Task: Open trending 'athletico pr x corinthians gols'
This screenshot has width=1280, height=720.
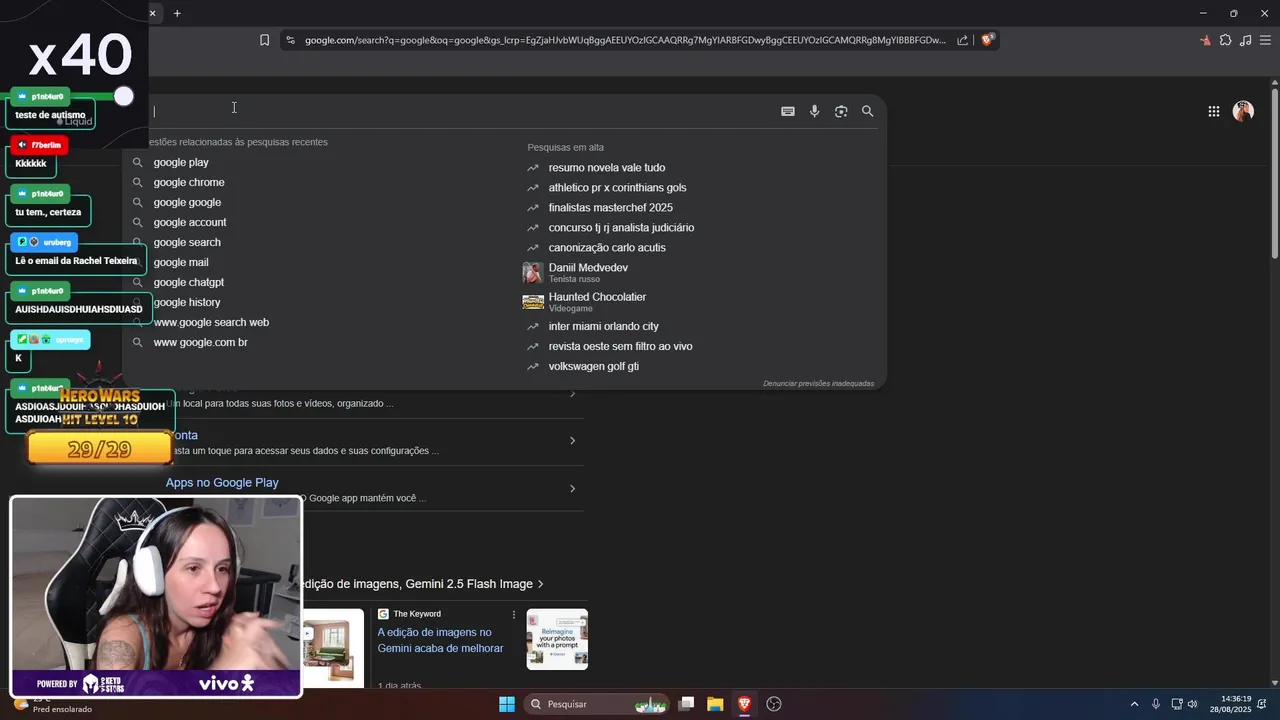Action: pos(617,187)
